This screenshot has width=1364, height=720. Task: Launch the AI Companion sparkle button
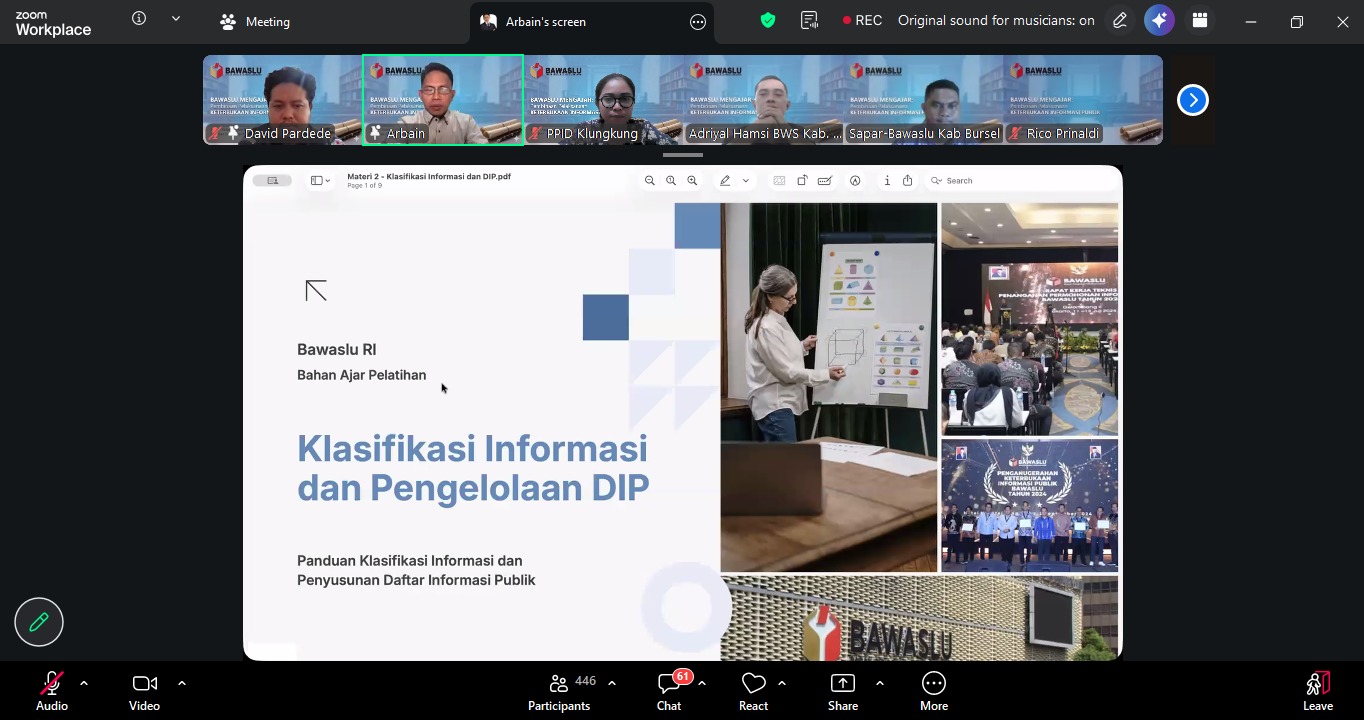pos(1159,20)
